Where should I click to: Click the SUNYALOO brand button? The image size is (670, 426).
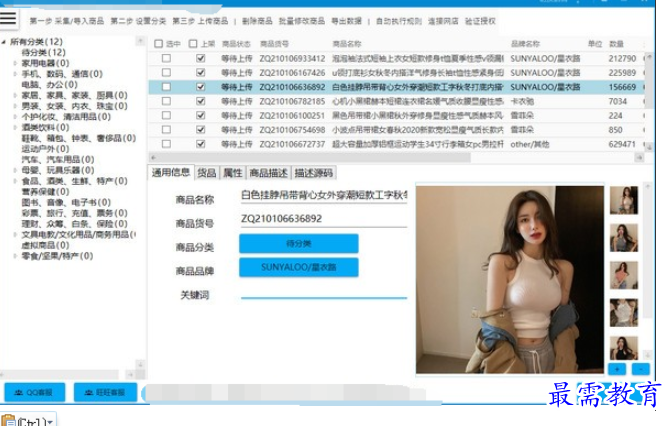(x=299, y=267)
